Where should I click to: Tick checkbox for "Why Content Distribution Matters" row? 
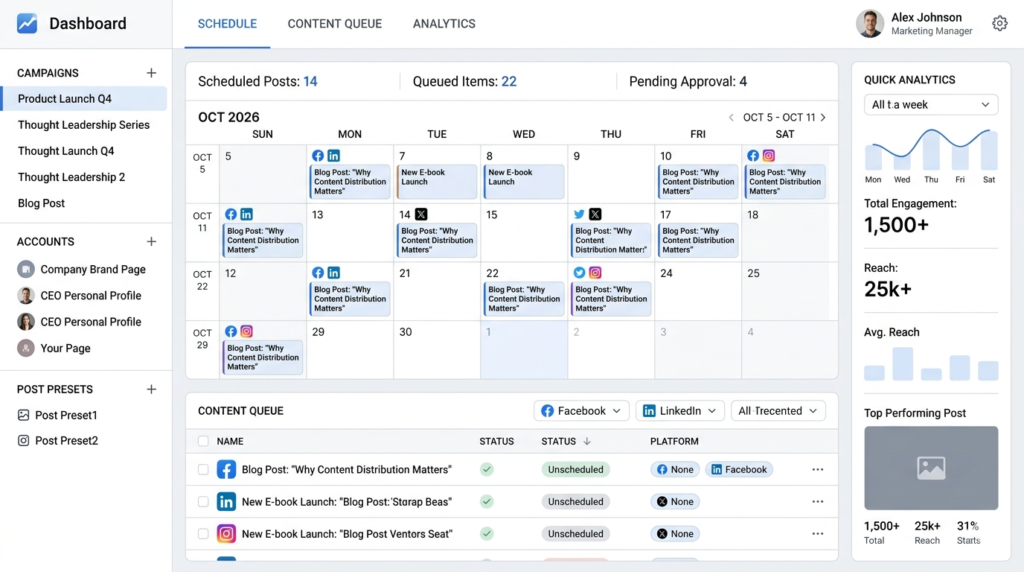pos(204,470)
